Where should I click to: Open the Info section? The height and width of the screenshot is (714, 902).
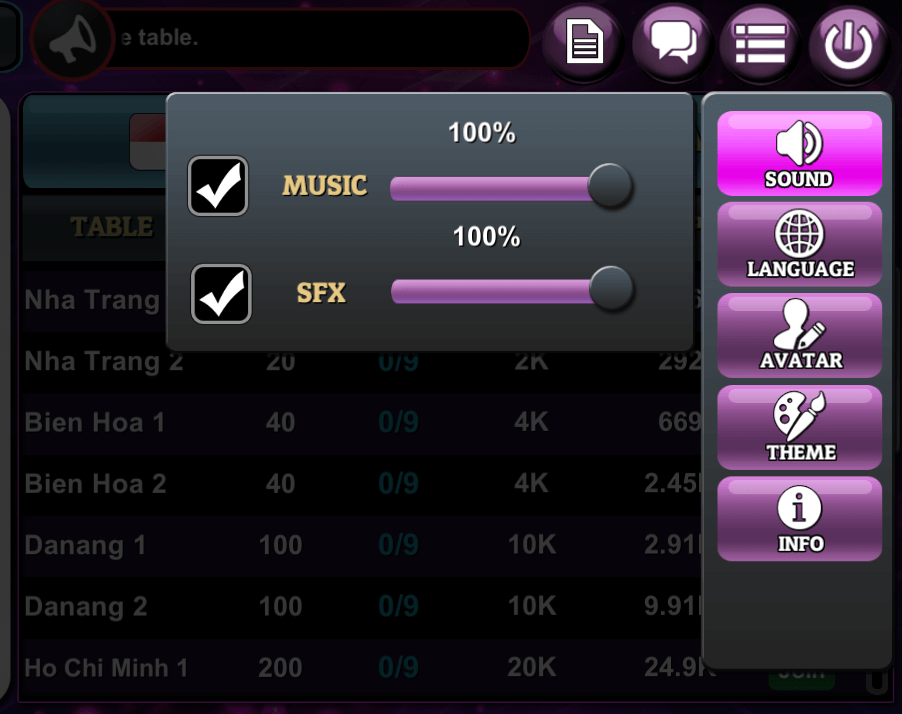(x=799, y=519)
